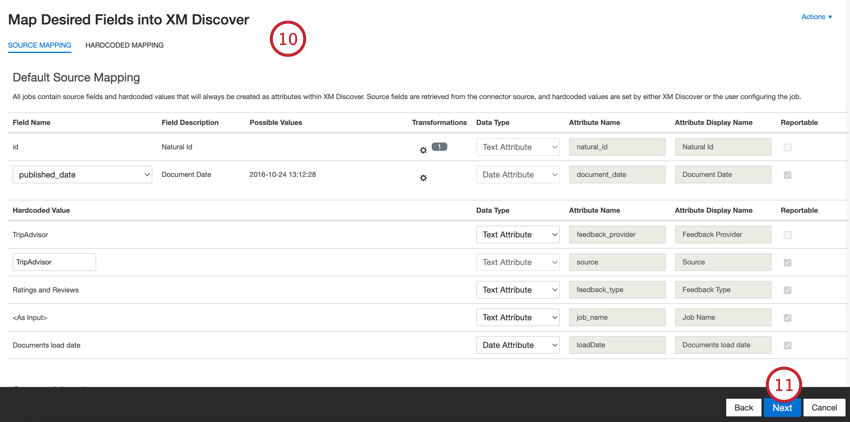
Task: Click the TripAdvisor hardcoded value text field
Action: coord(54,262)
